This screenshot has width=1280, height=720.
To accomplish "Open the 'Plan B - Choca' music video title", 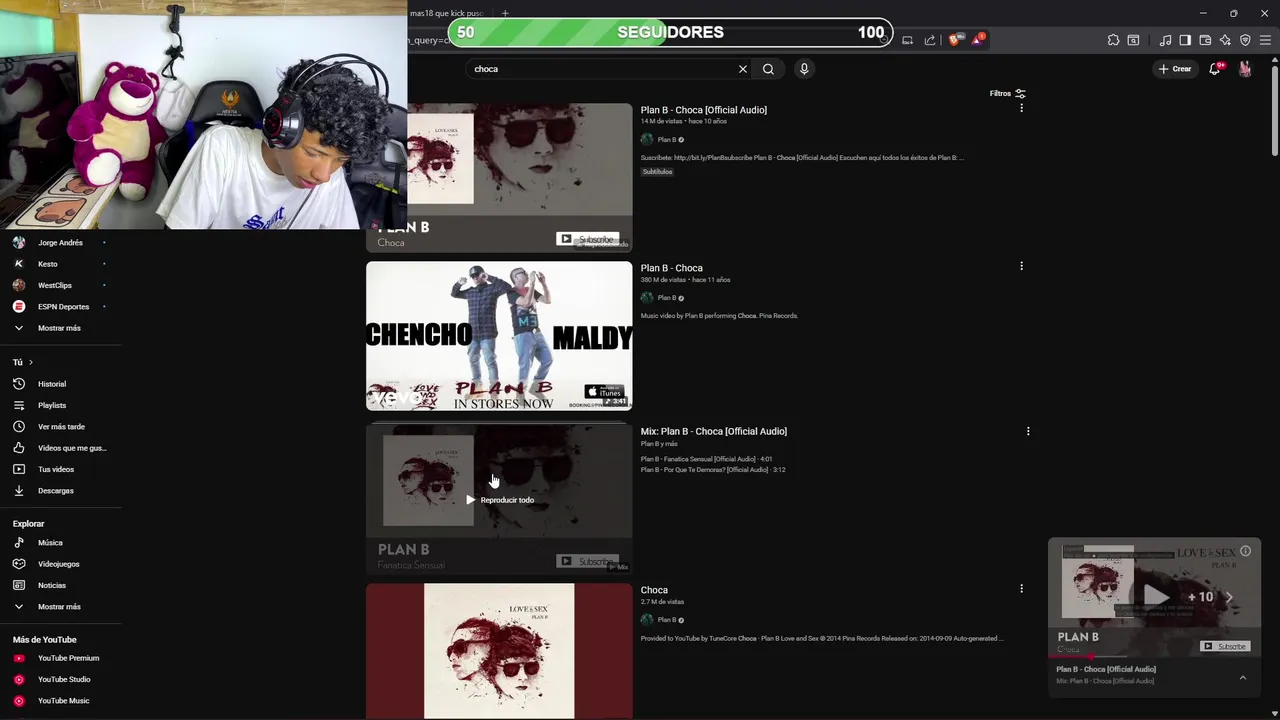I will pyautogui.click(x=672, y=268).
